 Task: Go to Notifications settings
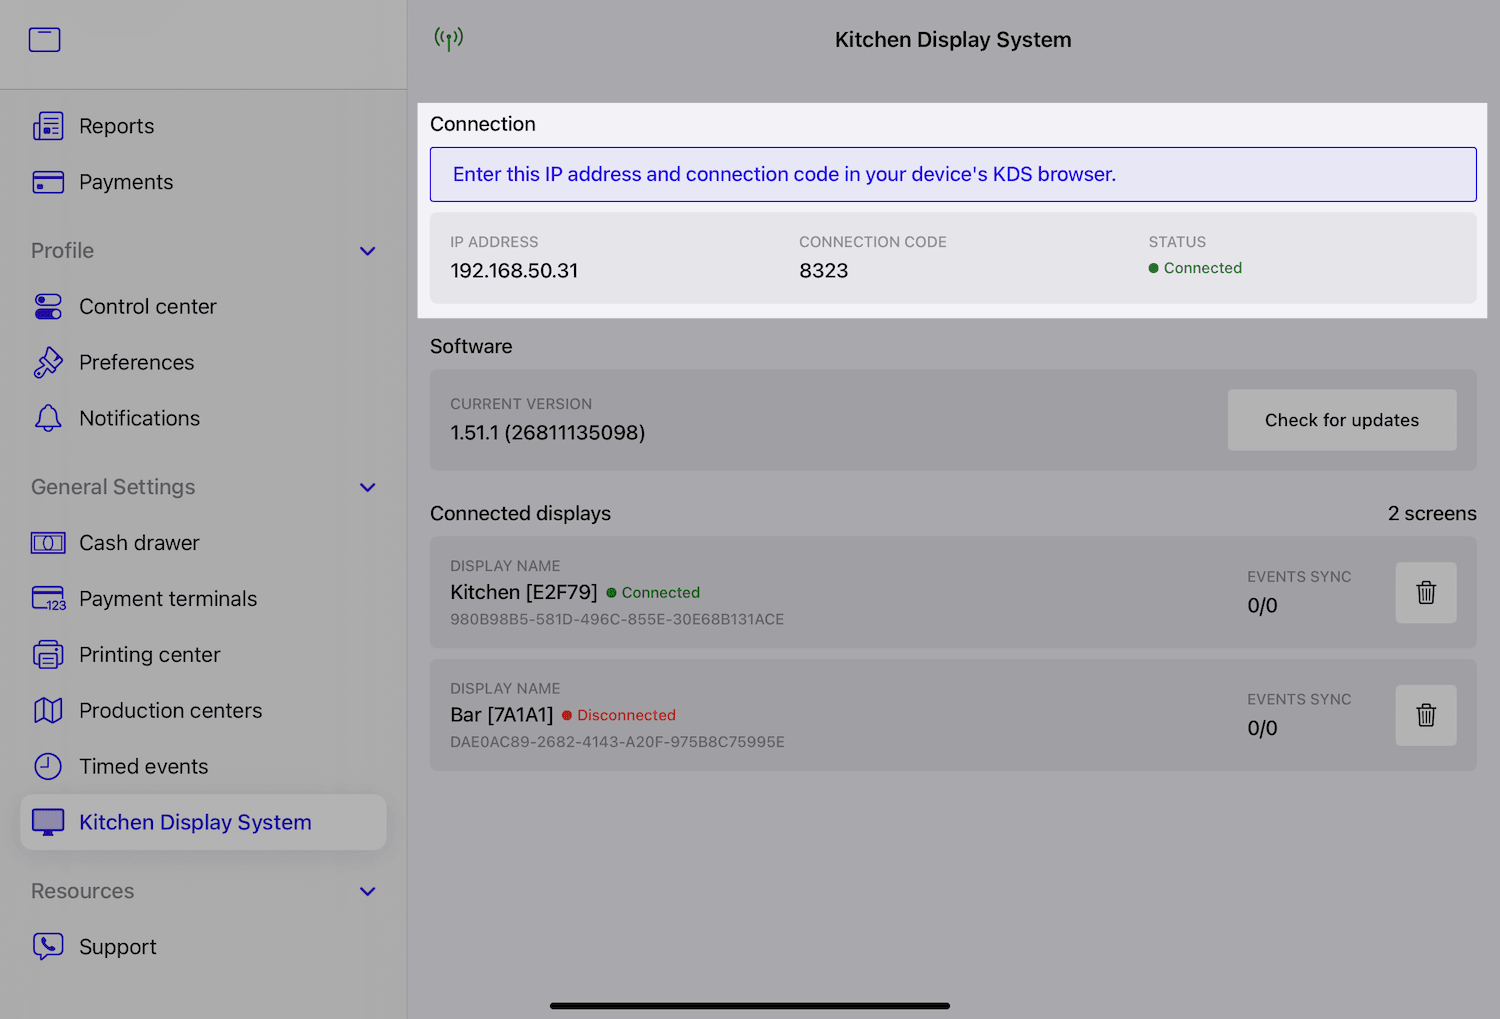[x=140, y=418]
